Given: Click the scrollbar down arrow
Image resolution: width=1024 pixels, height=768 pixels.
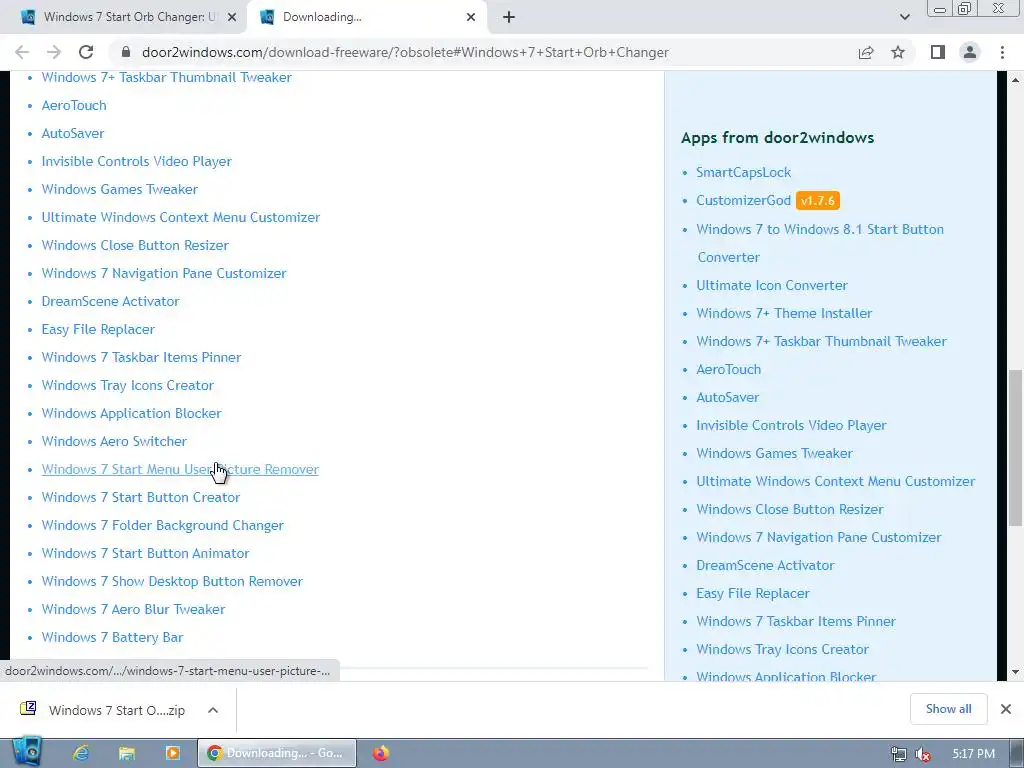Looking at the screenshot, I should click(1015, 672).
